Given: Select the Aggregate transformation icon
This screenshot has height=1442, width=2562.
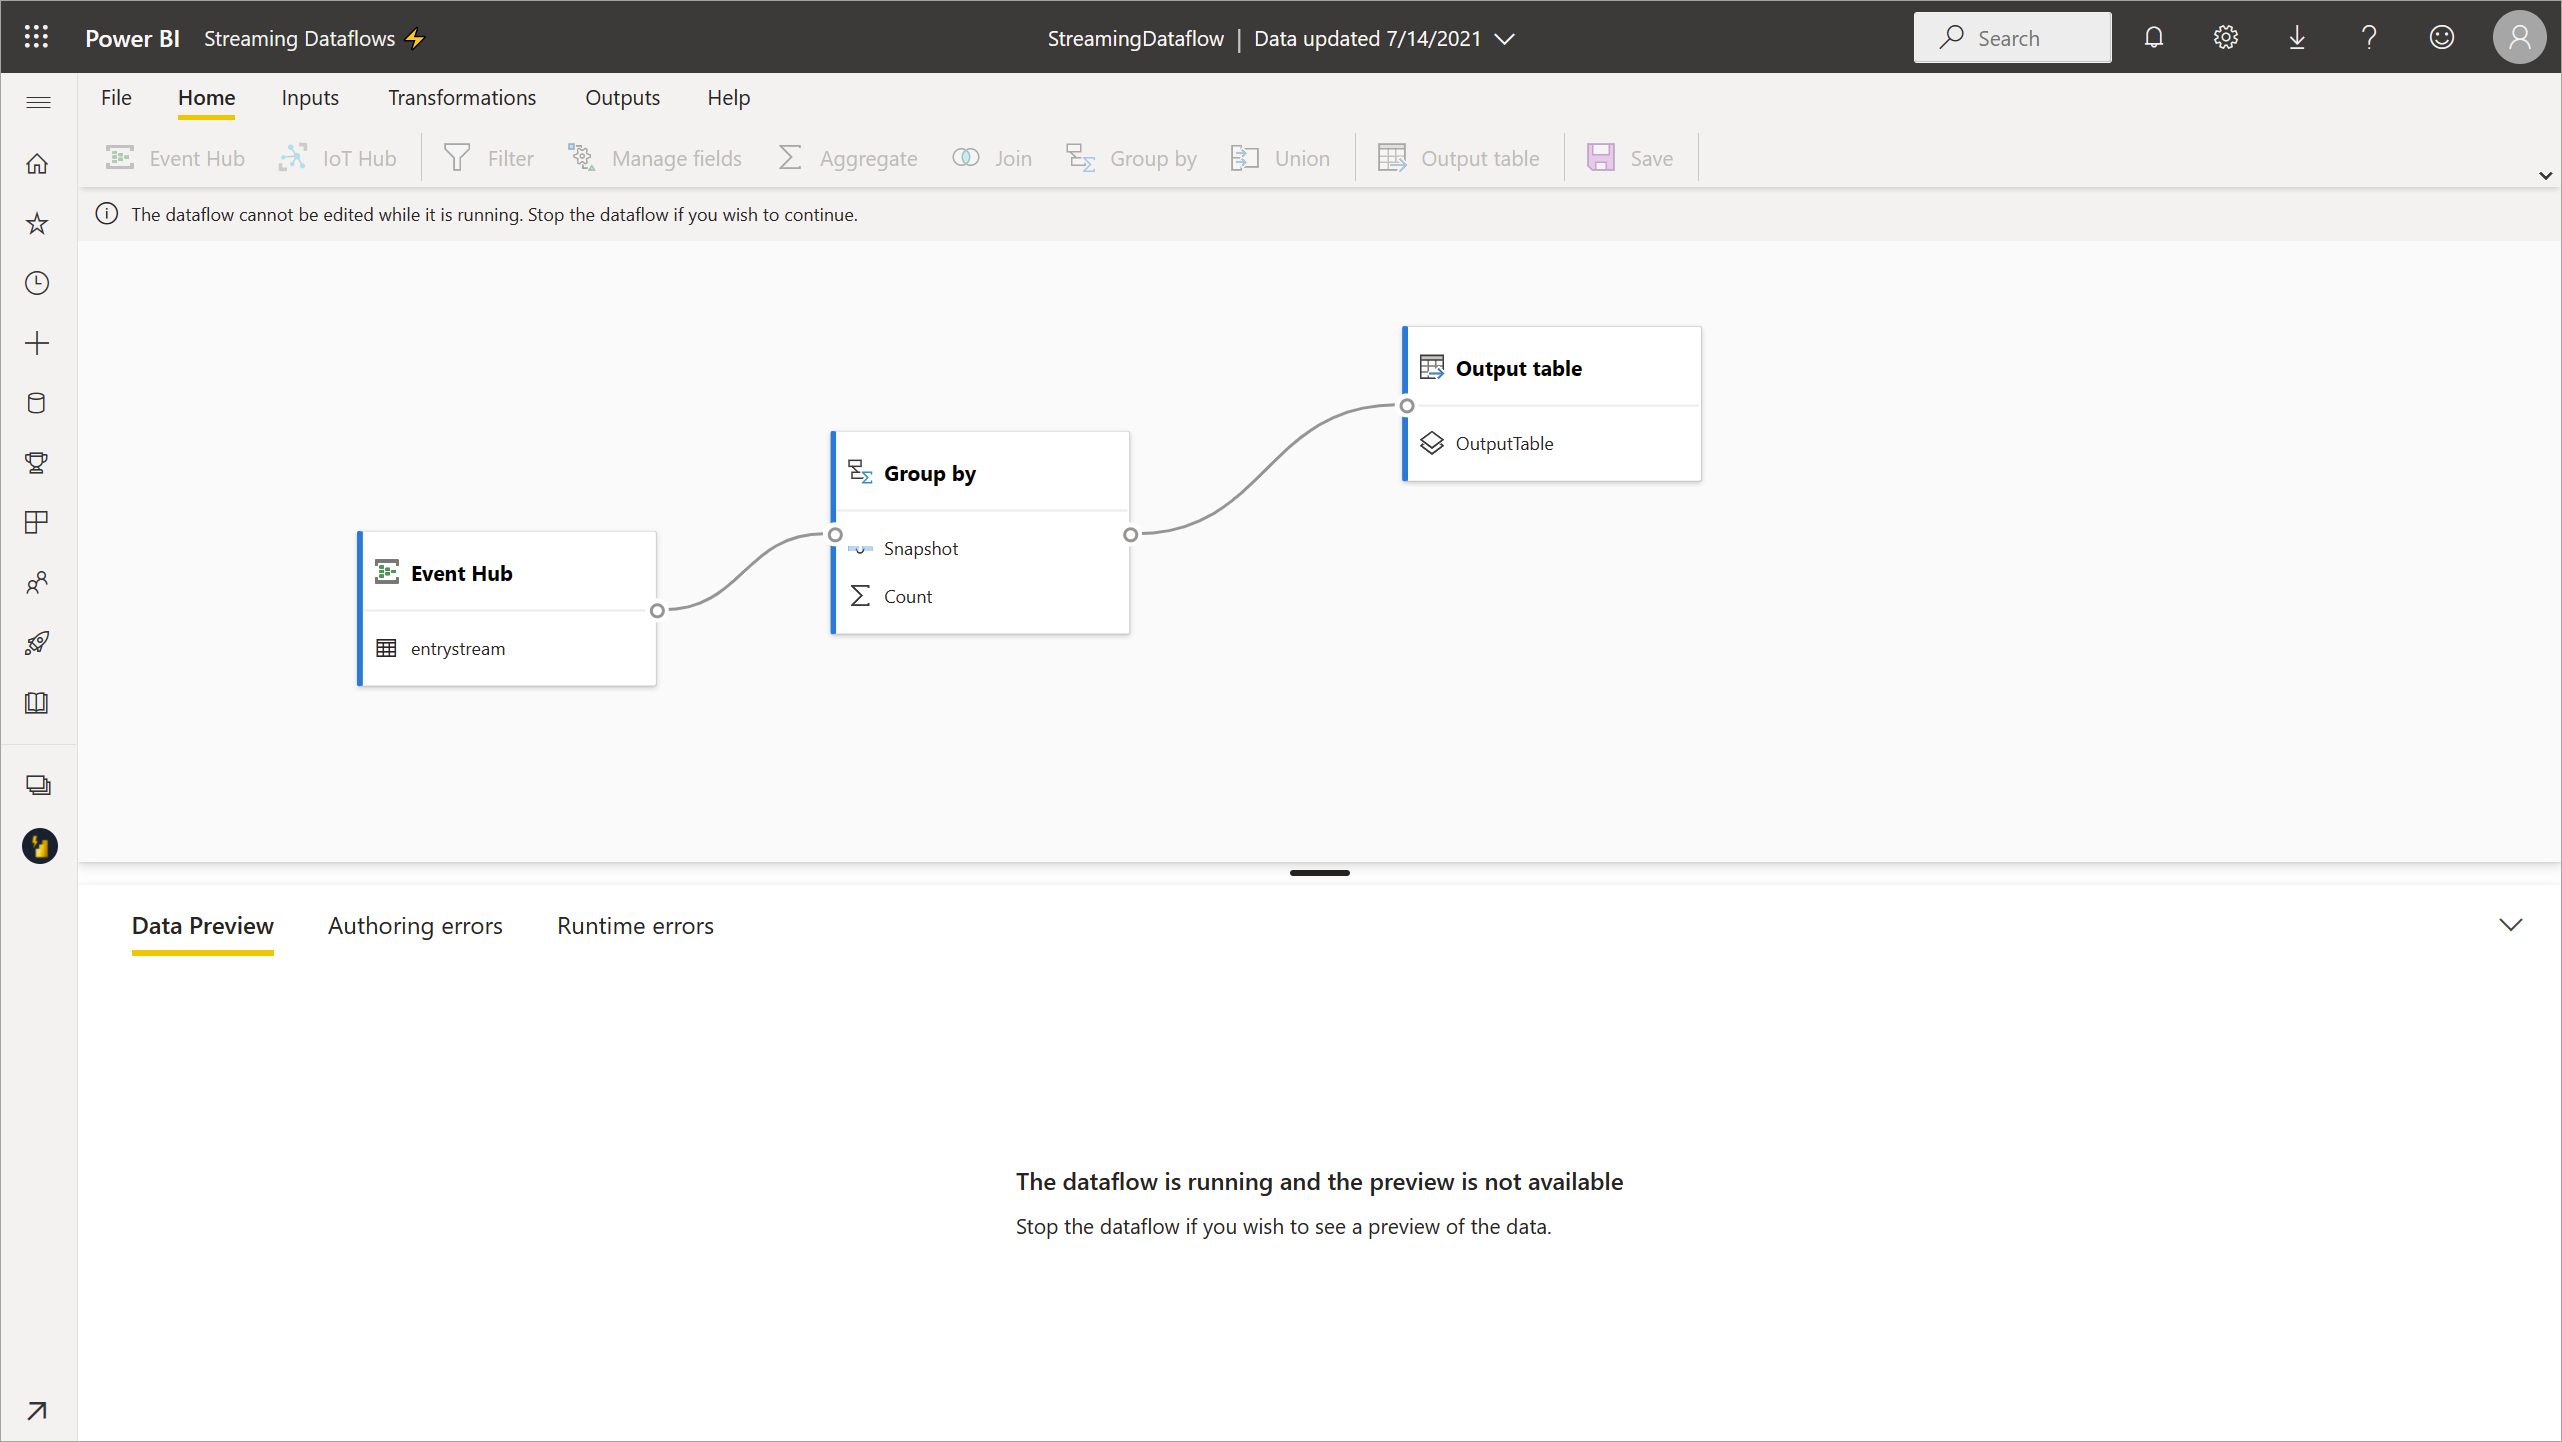Looking at the screenshot, I should [x=790, y=157].
